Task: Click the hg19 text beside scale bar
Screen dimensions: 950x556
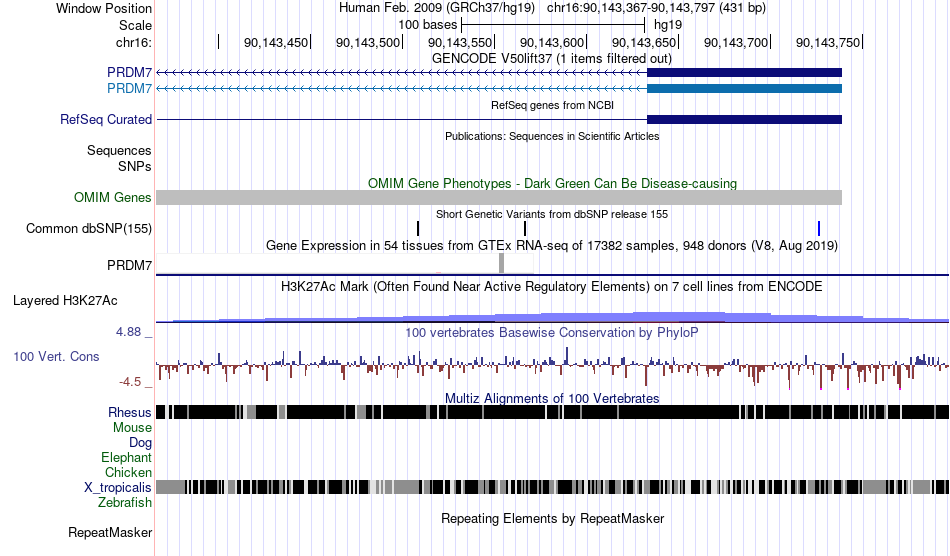Action: click(668, 25)
